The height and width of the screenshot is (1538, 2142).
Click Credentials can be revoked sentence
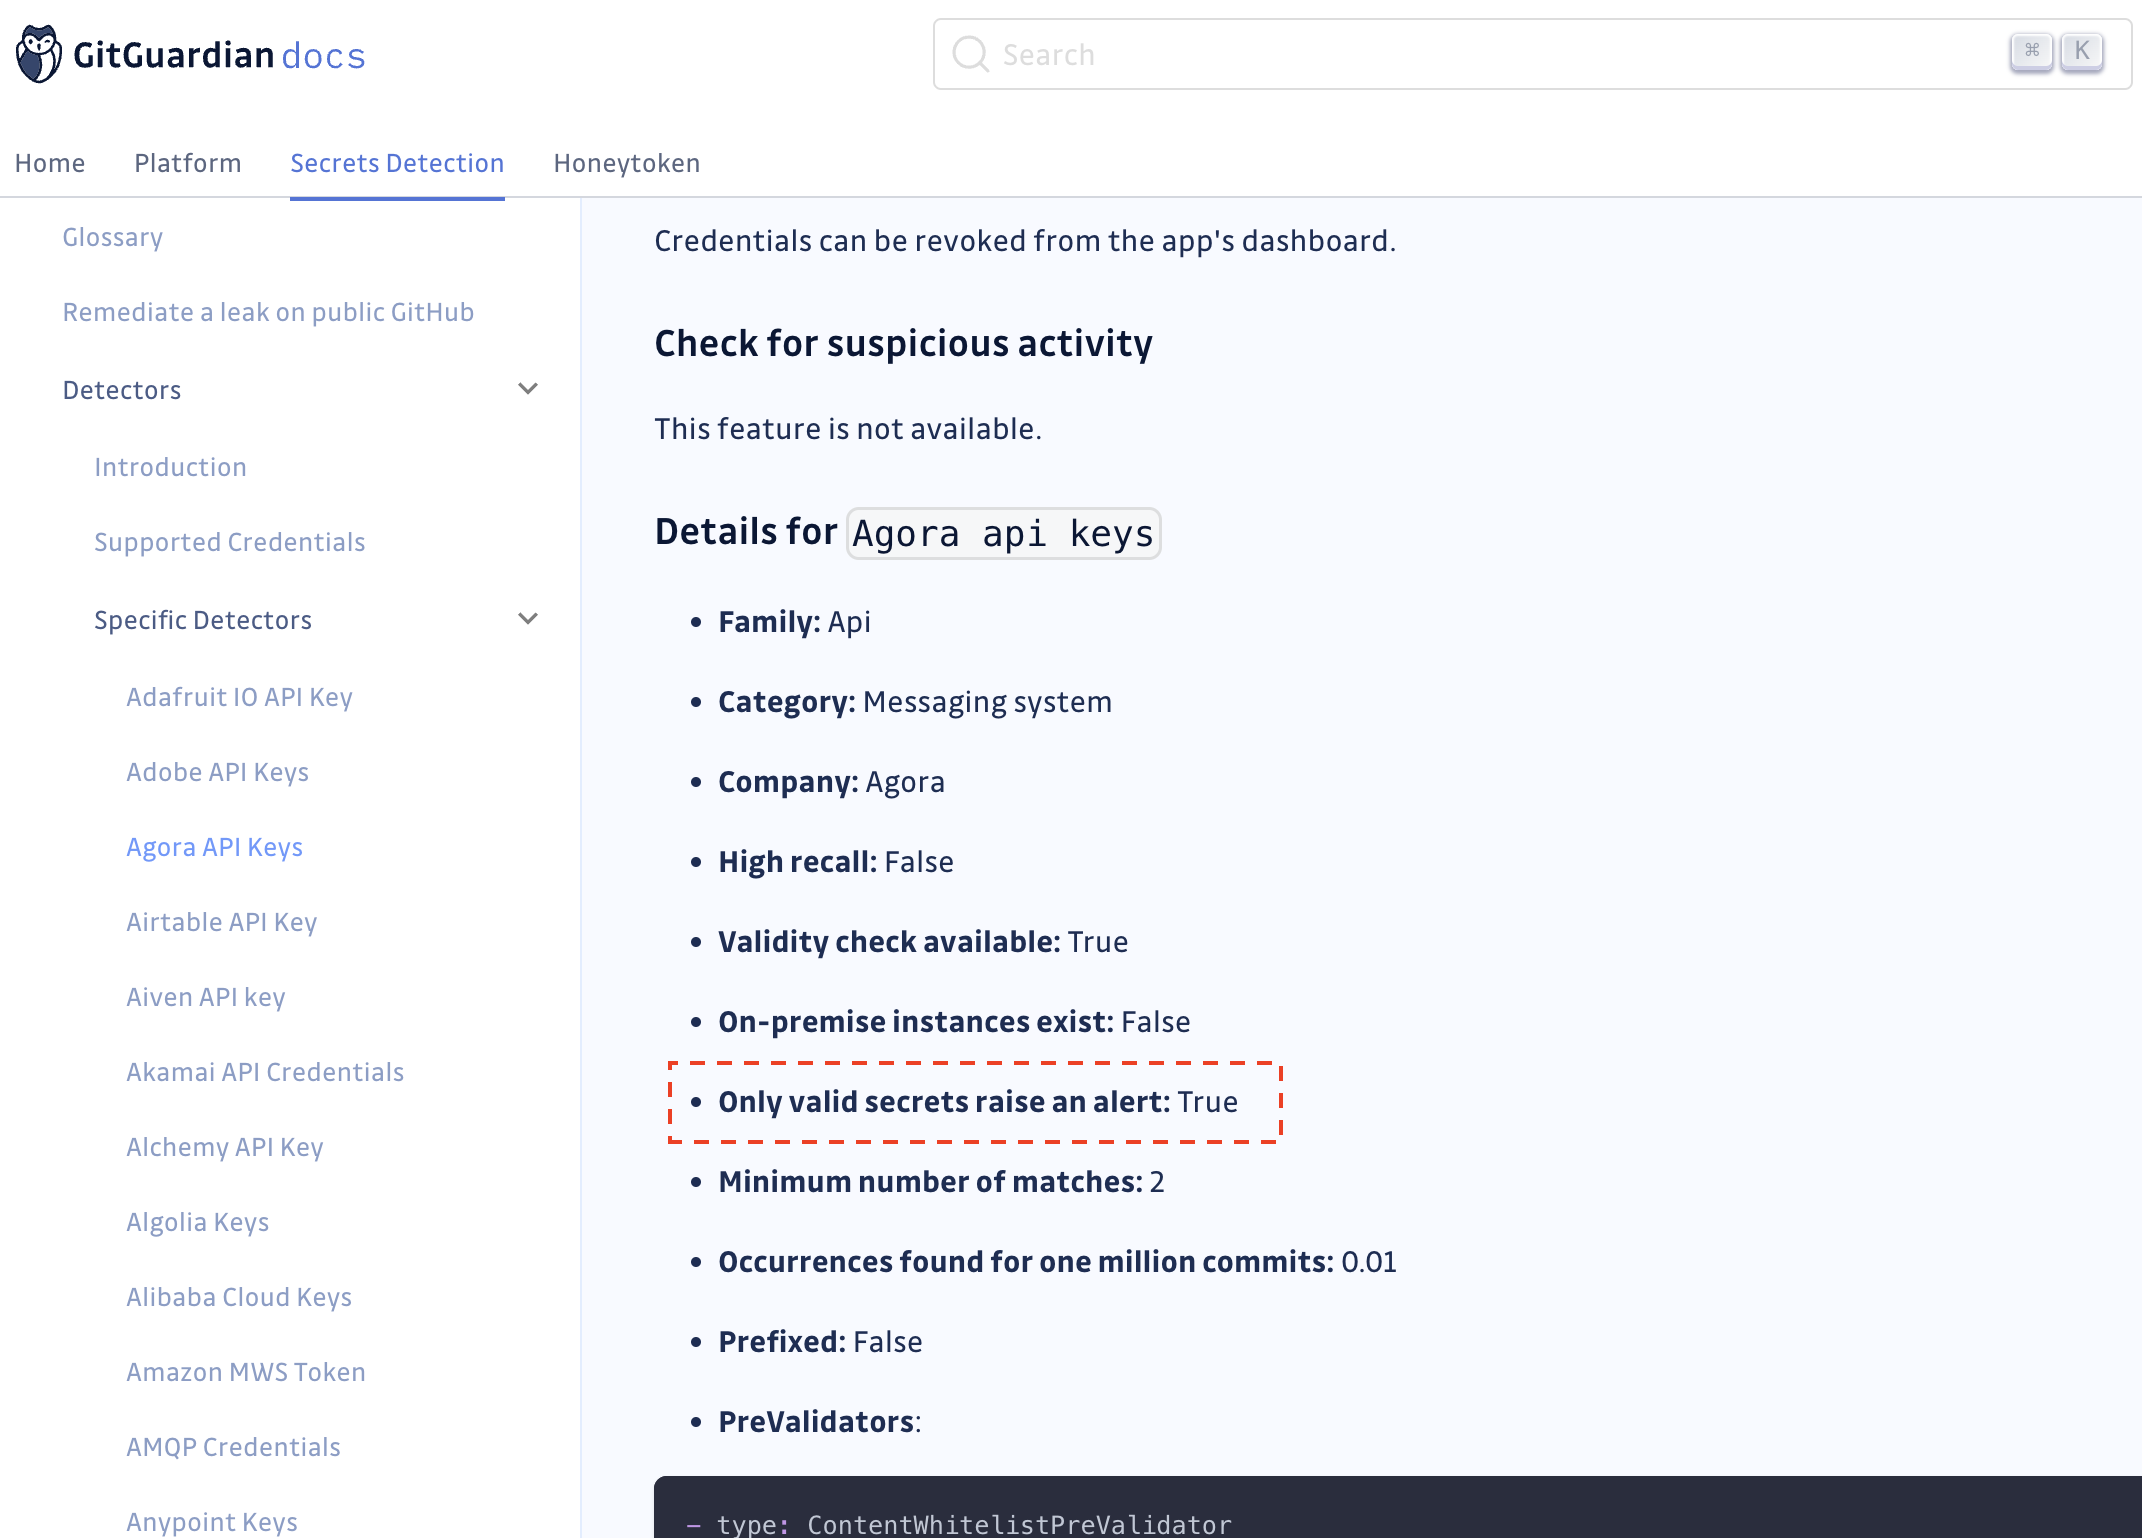coord(1025,241)
